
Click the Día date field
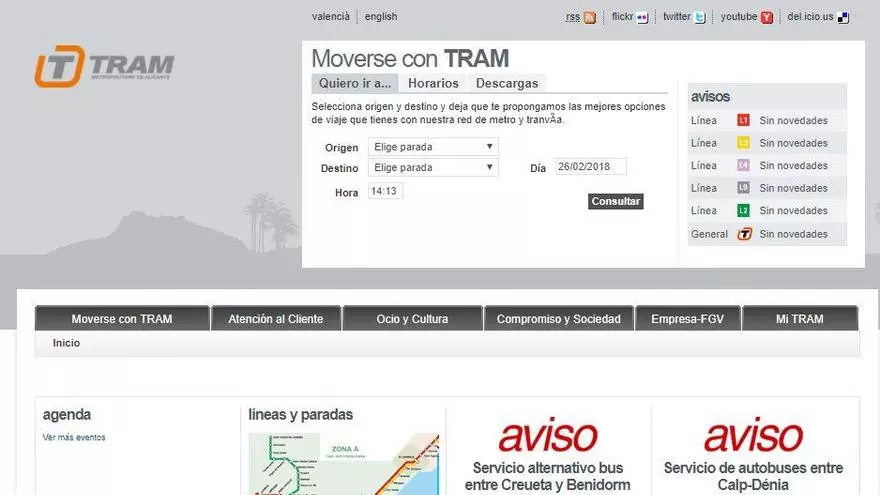[591, 167]
